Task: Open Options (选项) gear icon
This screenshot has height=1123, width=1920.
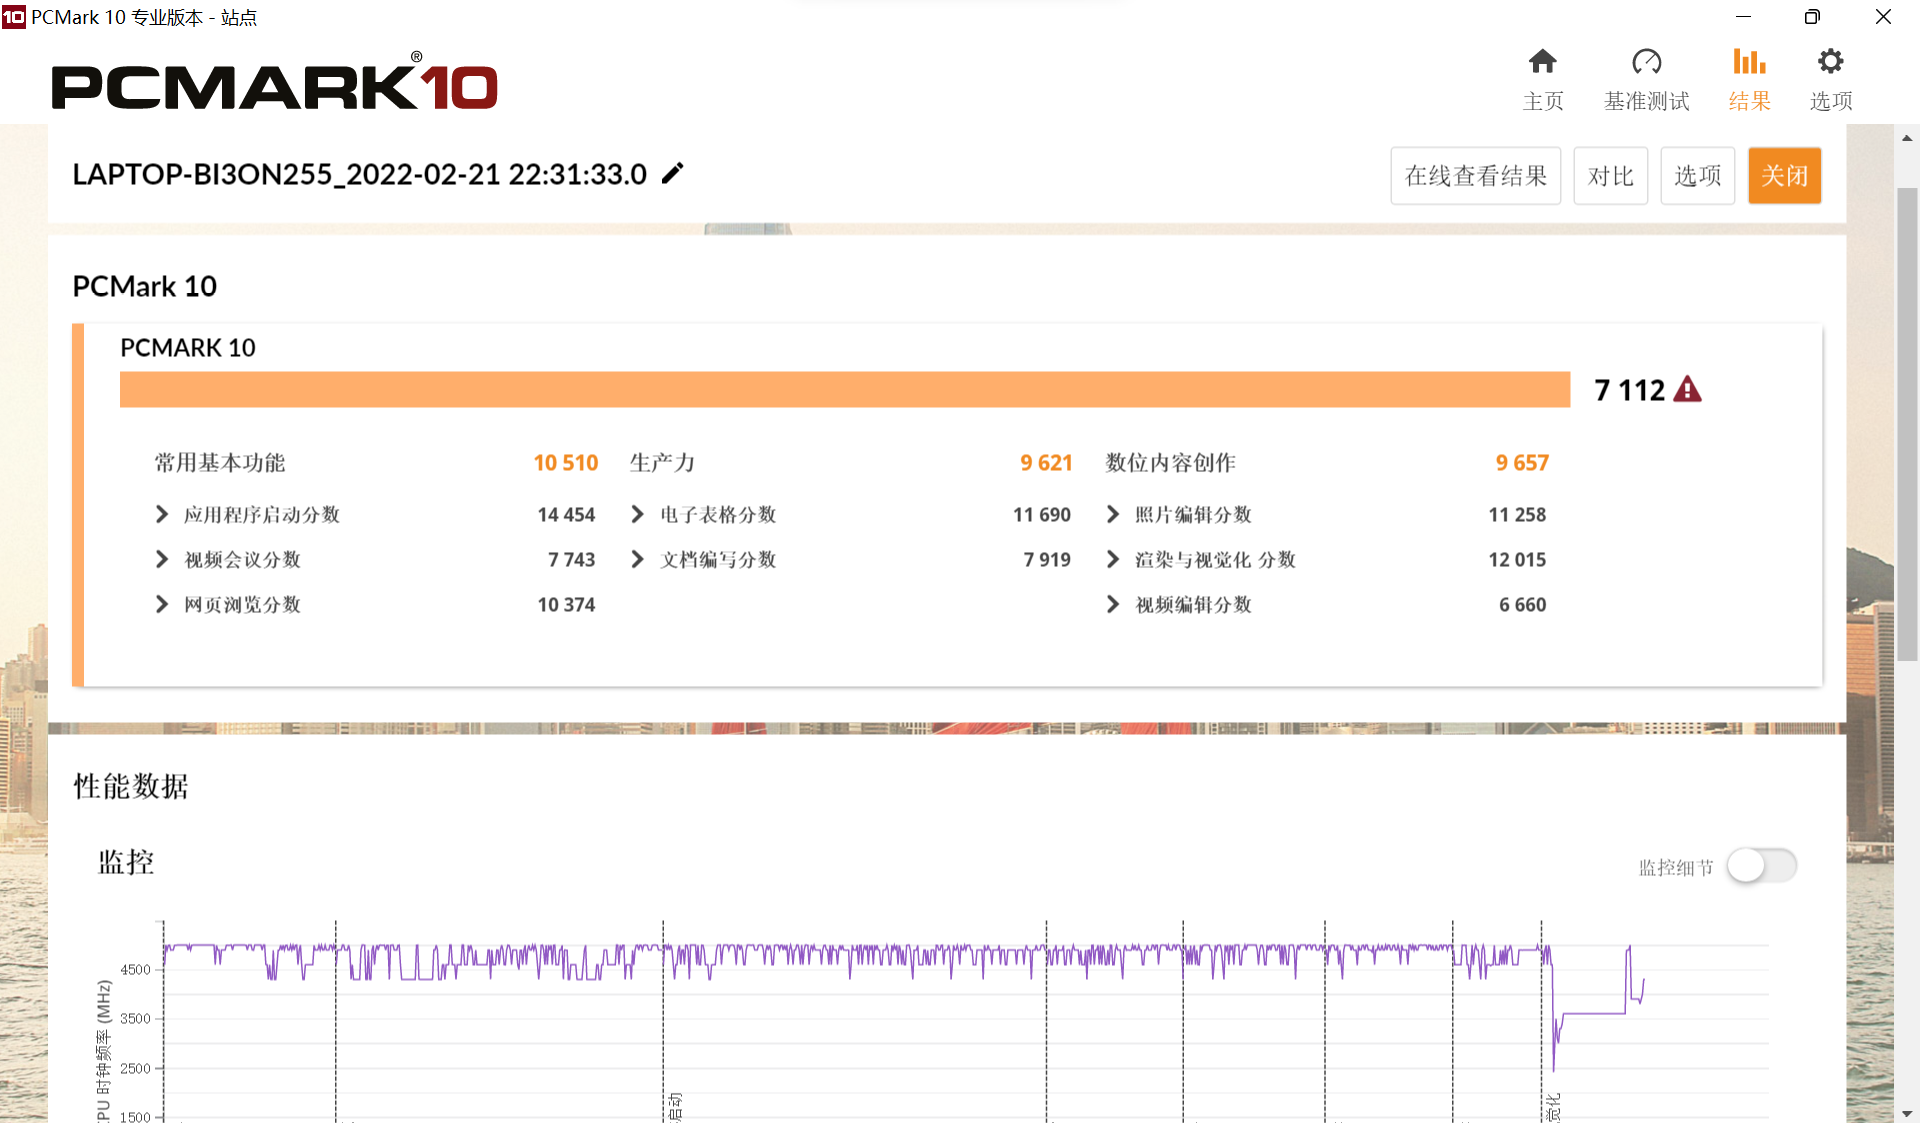Action: tap(1830, 62)
